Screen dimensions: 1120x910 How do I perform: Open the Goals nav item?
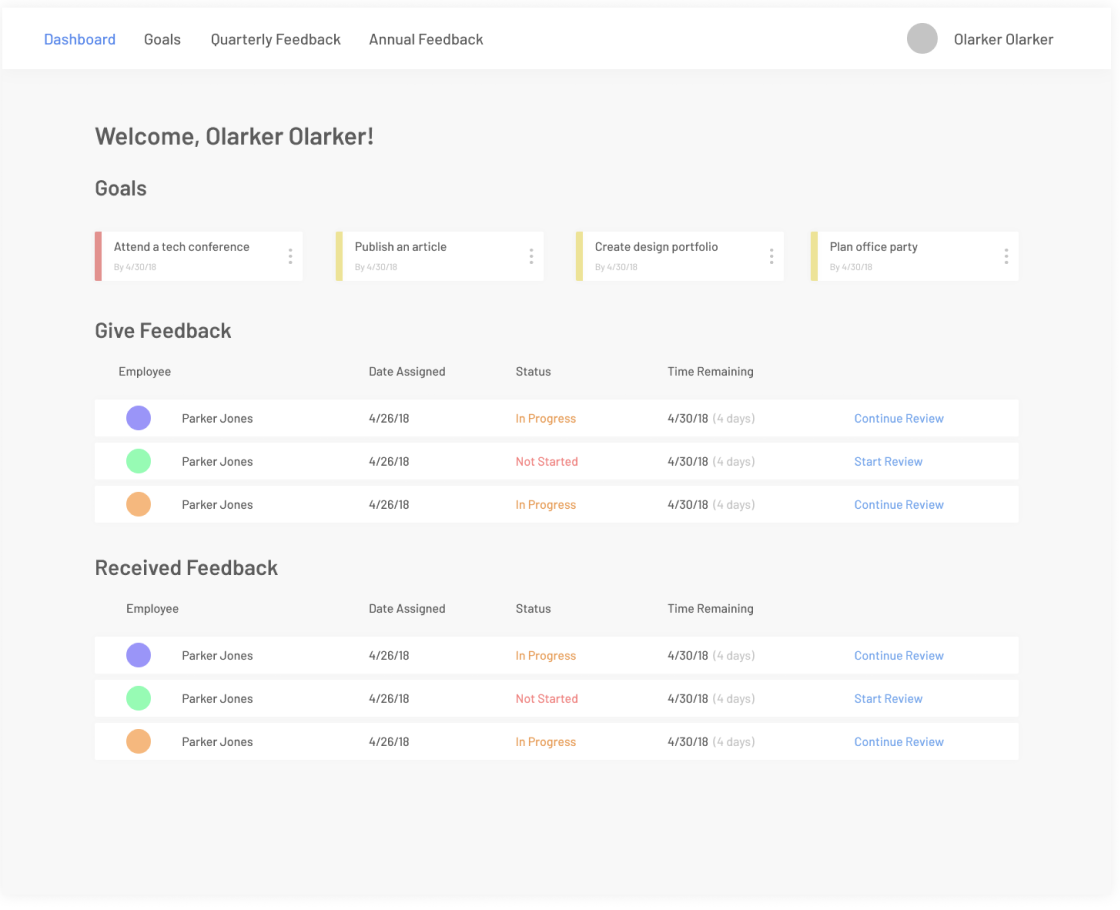click(162, 39)
